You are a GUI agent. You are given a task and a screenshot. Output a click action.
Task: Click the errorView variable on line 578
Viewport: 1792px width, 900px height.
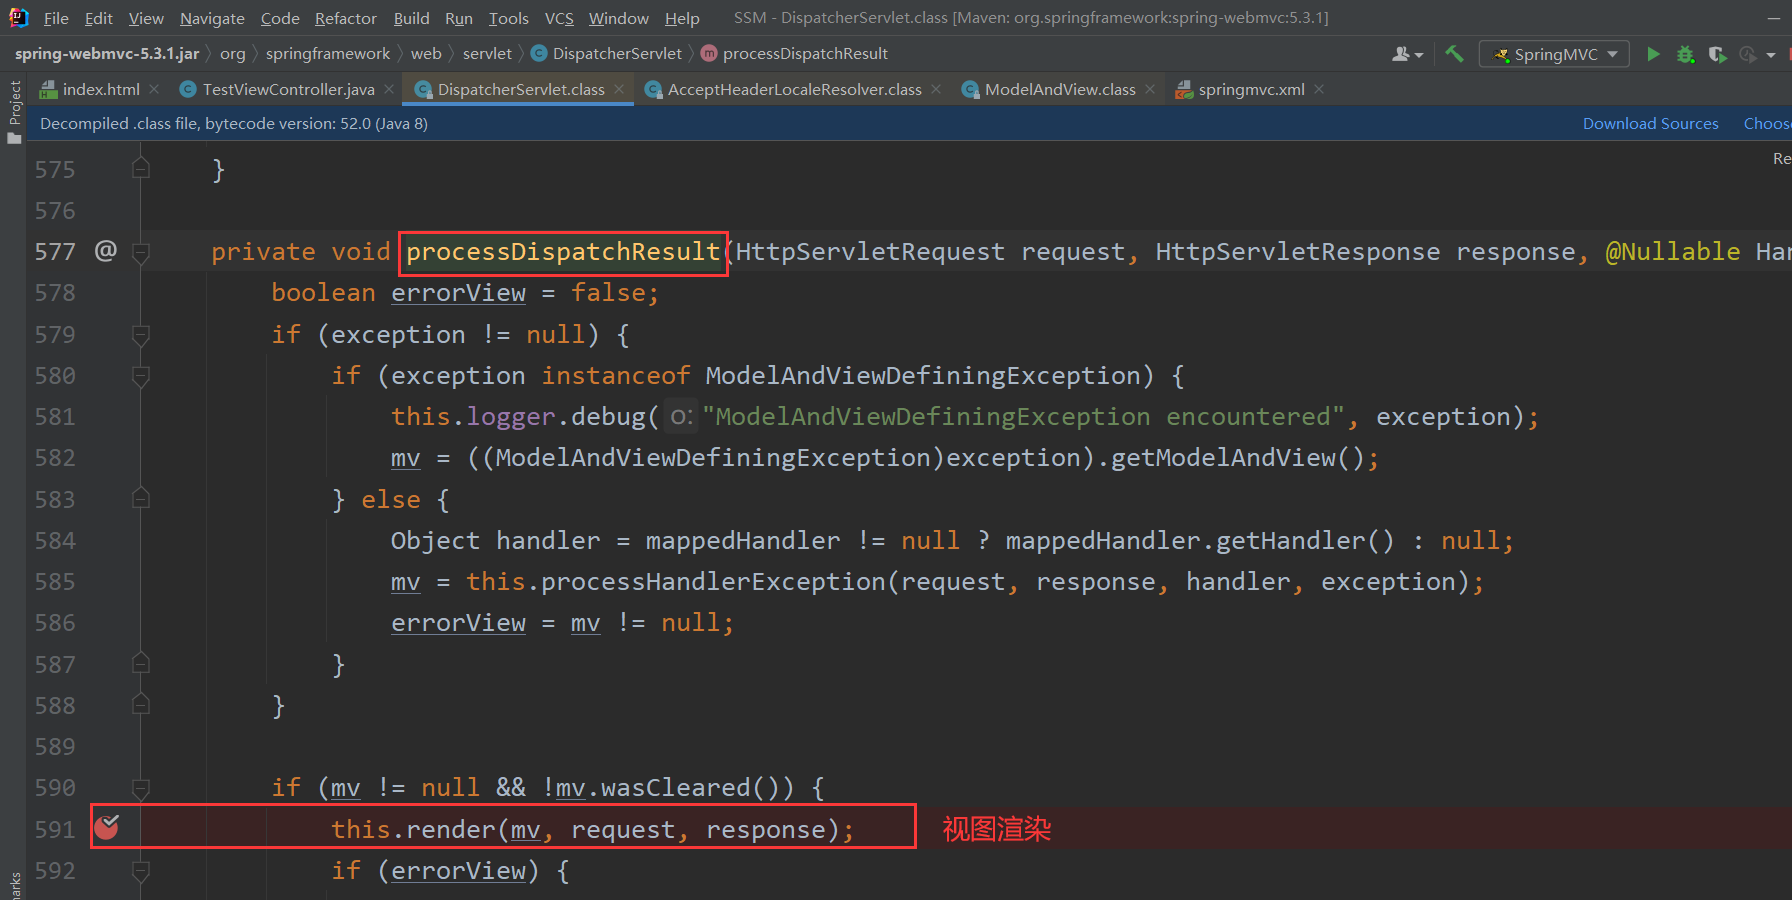[458, 293]
